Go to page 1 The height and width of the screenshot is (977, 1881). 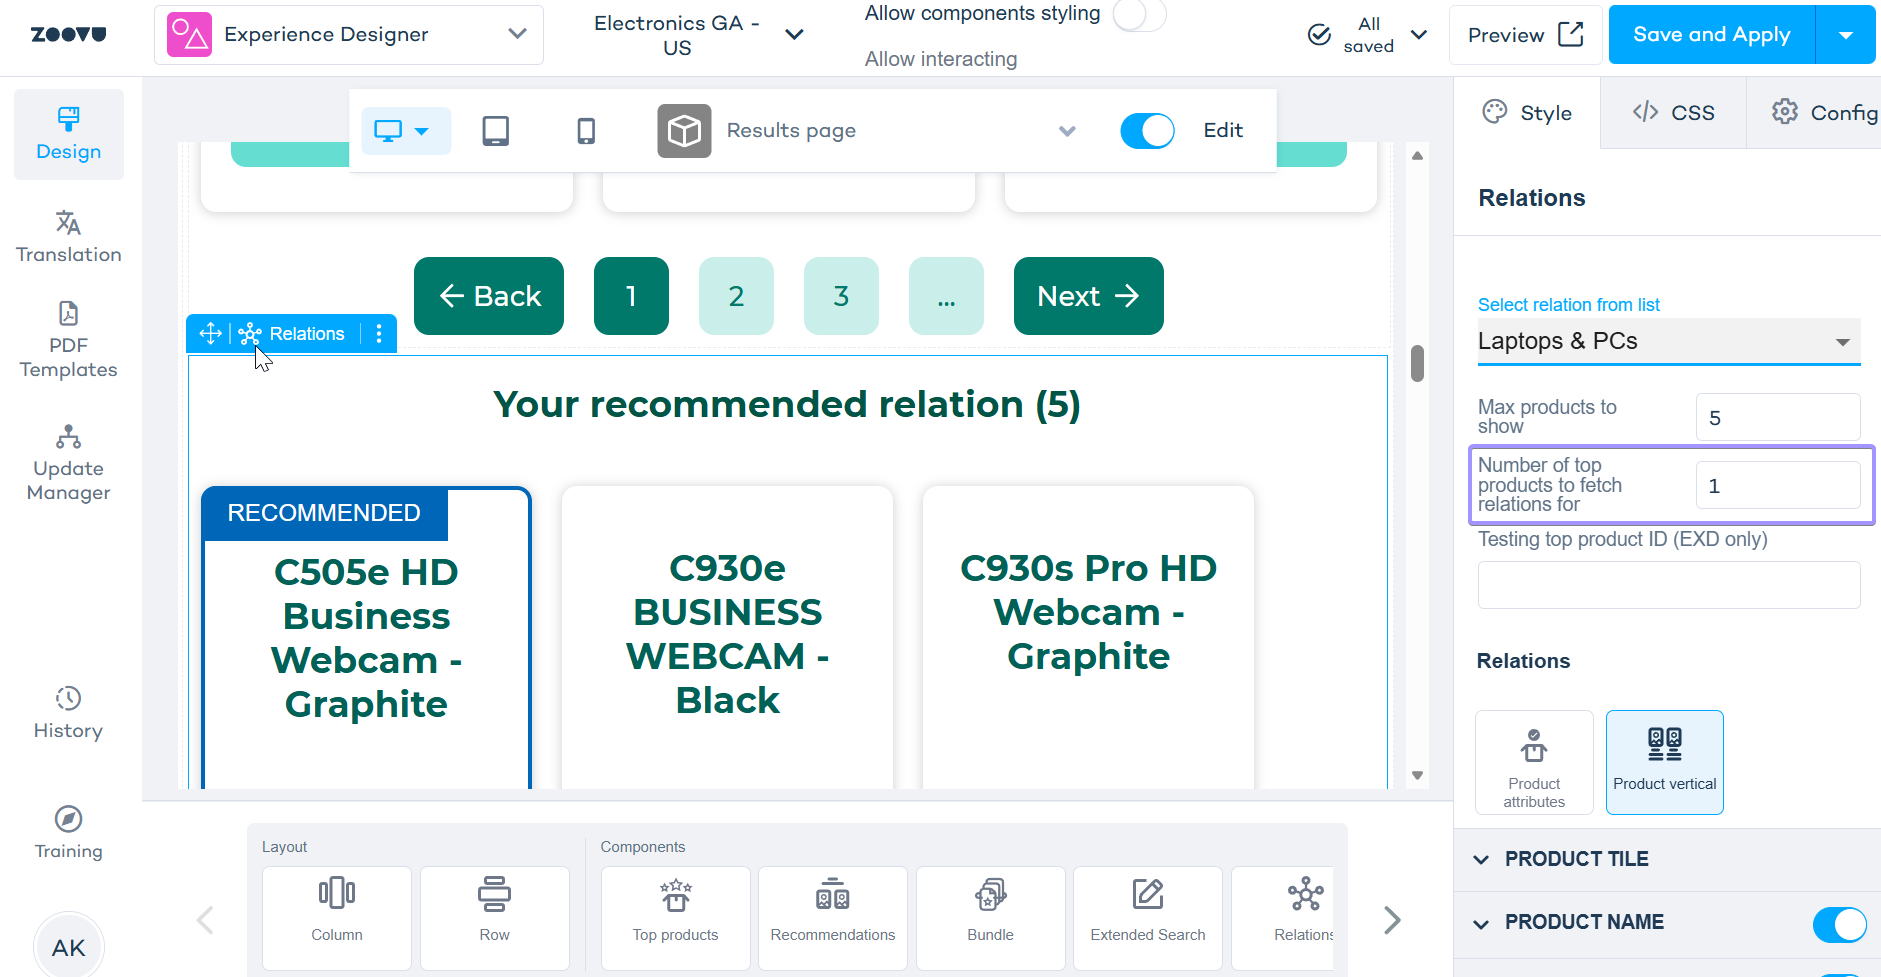click(631, 296)
